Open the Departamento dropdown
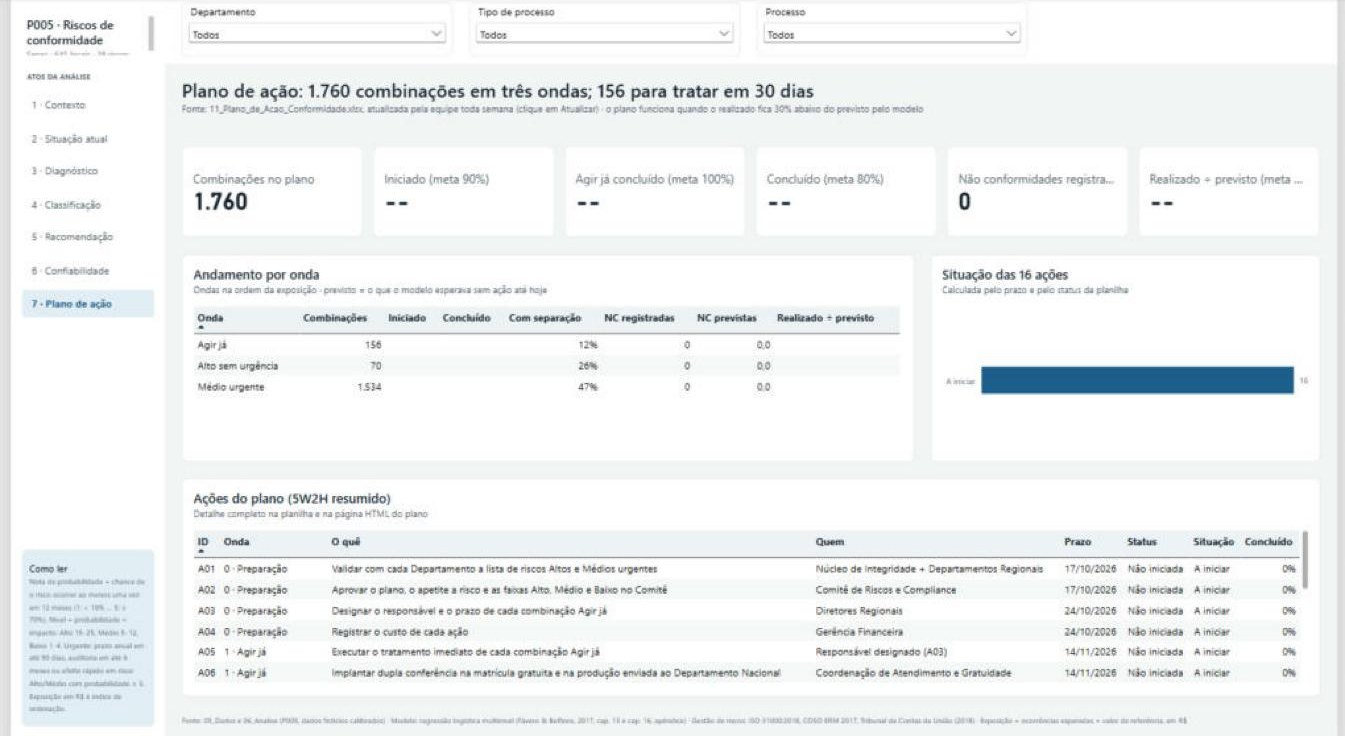 click(318, 34)
